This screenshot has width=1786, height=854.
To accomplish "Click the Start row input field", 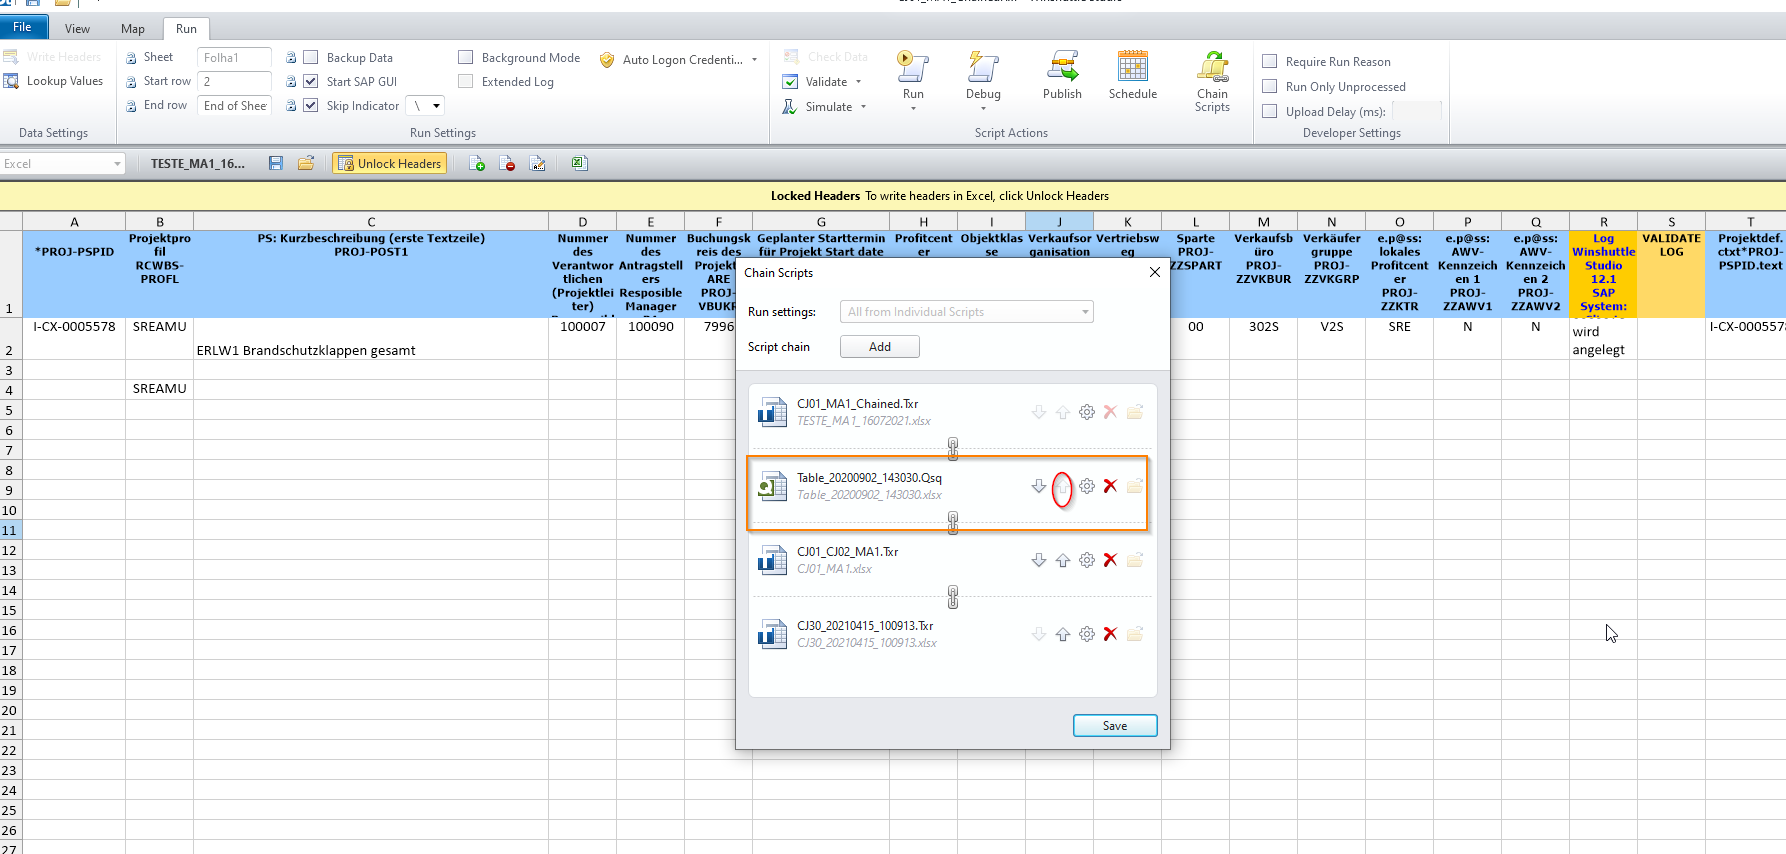I will tap(234, 82).
